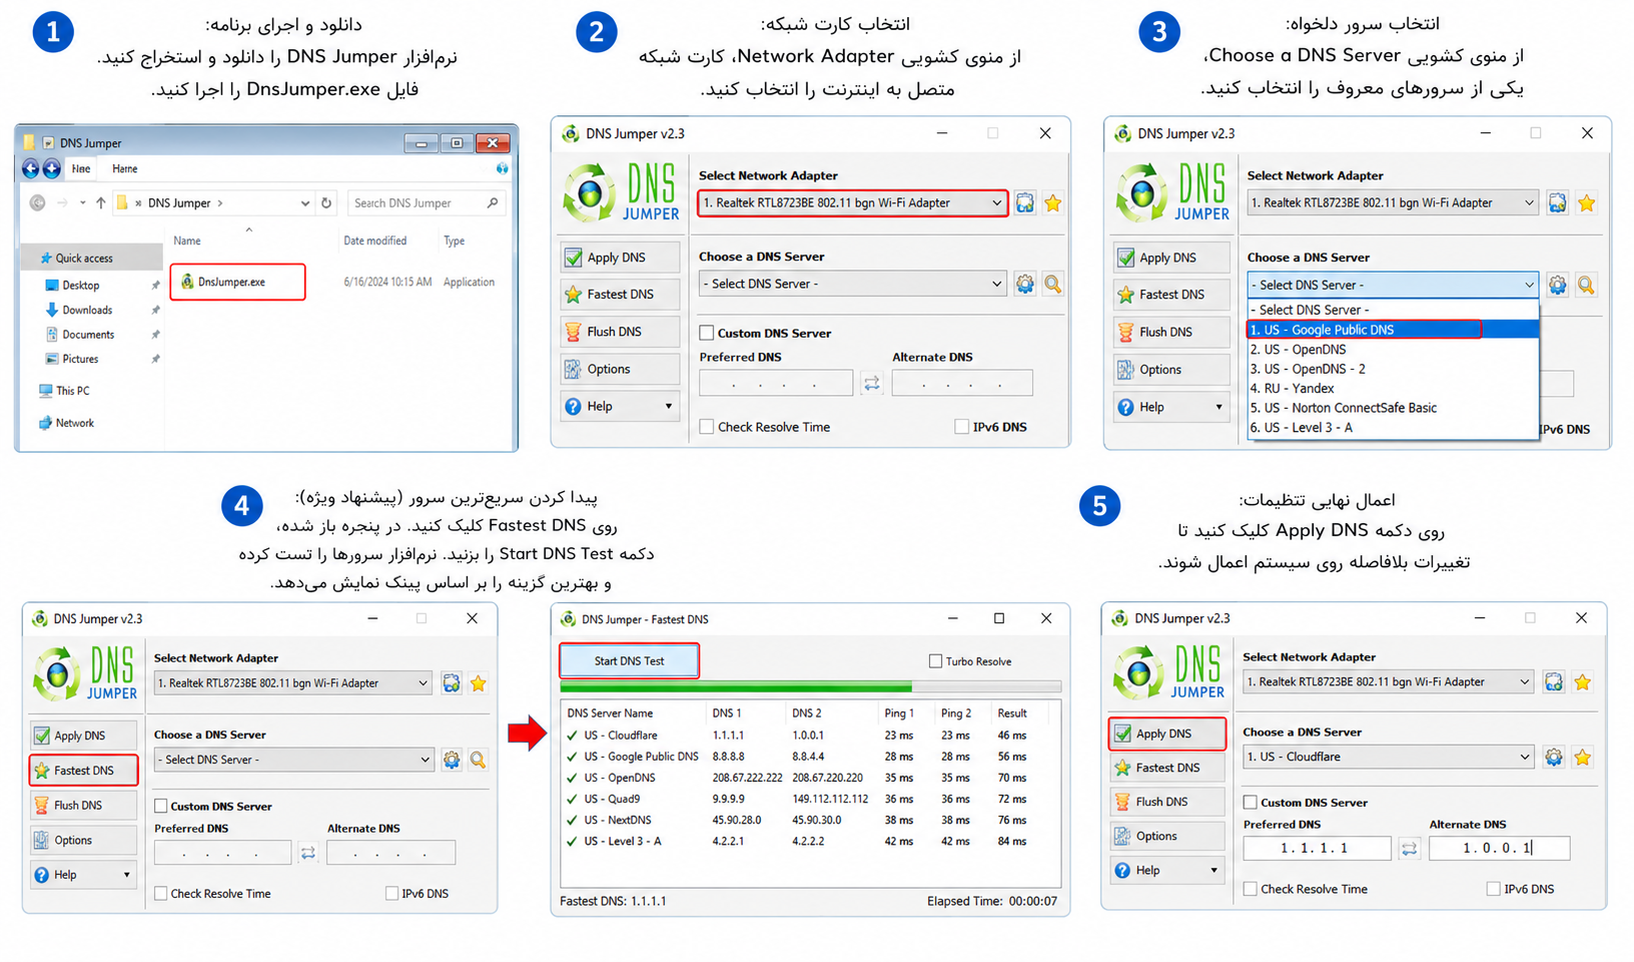Select US - Level 3 - A in dropdown list
Screen dimensions: 1634x962
[x=1392, y=428]
